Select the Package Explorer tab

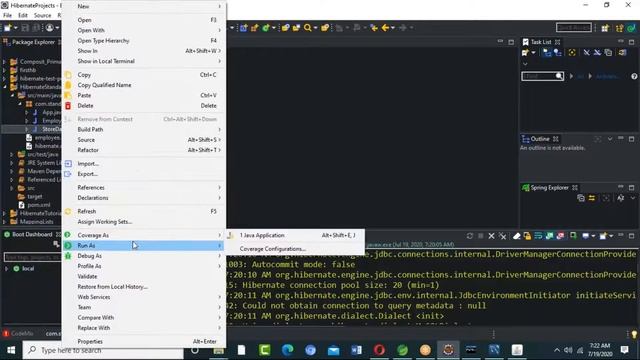point(32,42)
